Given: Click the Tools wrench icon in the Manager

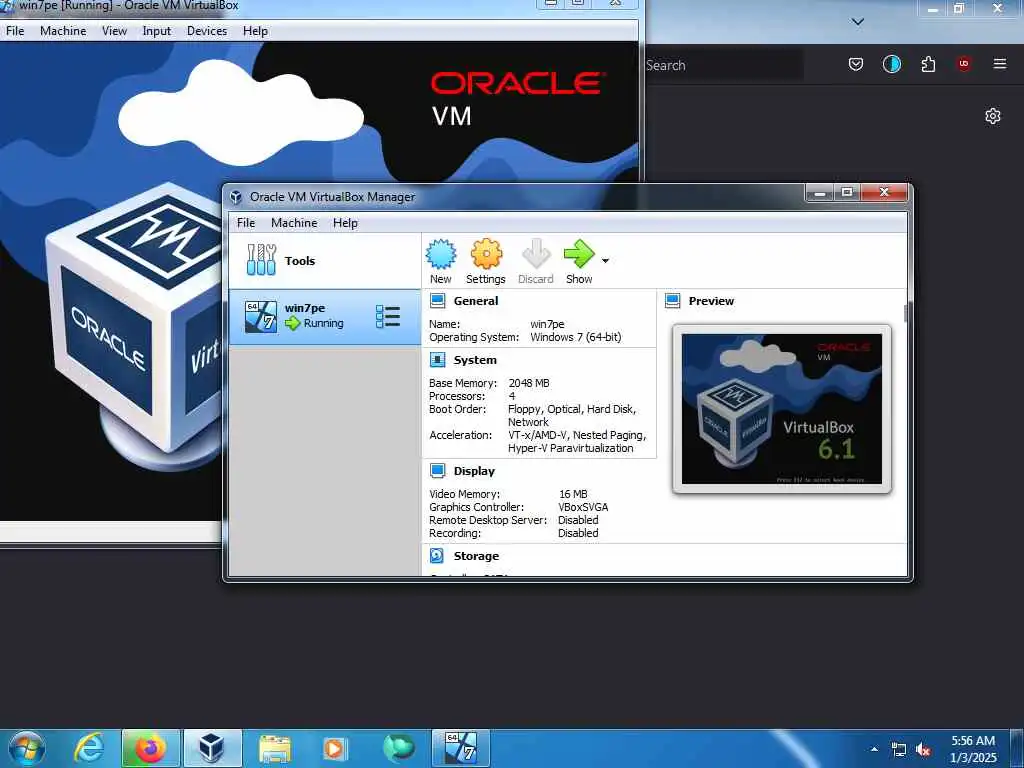Looking at the screenshot, I should pos(261,260).
